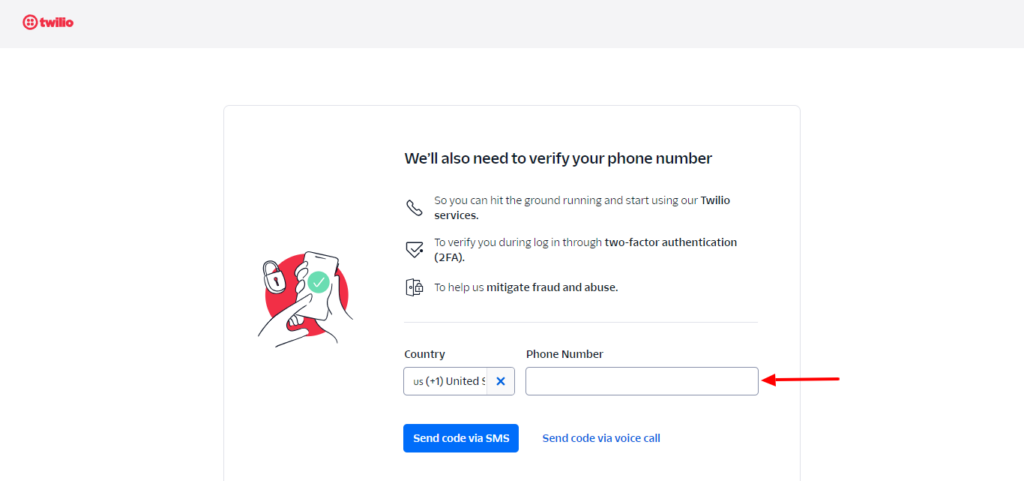Viewport: 1024px width, 481px height.
Task: Choose Send code via voice call
Action: point(601,438)
